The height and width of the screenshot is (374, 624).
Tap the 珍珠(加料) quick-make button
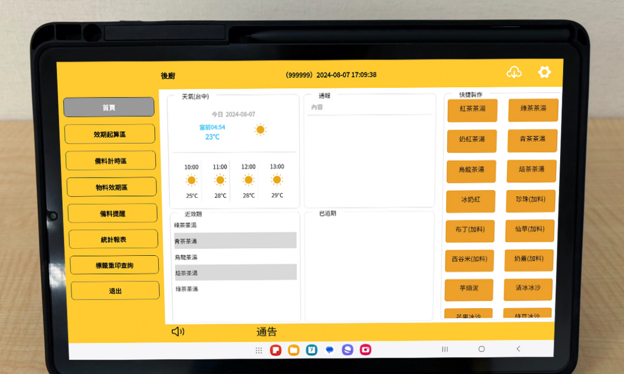530,201
